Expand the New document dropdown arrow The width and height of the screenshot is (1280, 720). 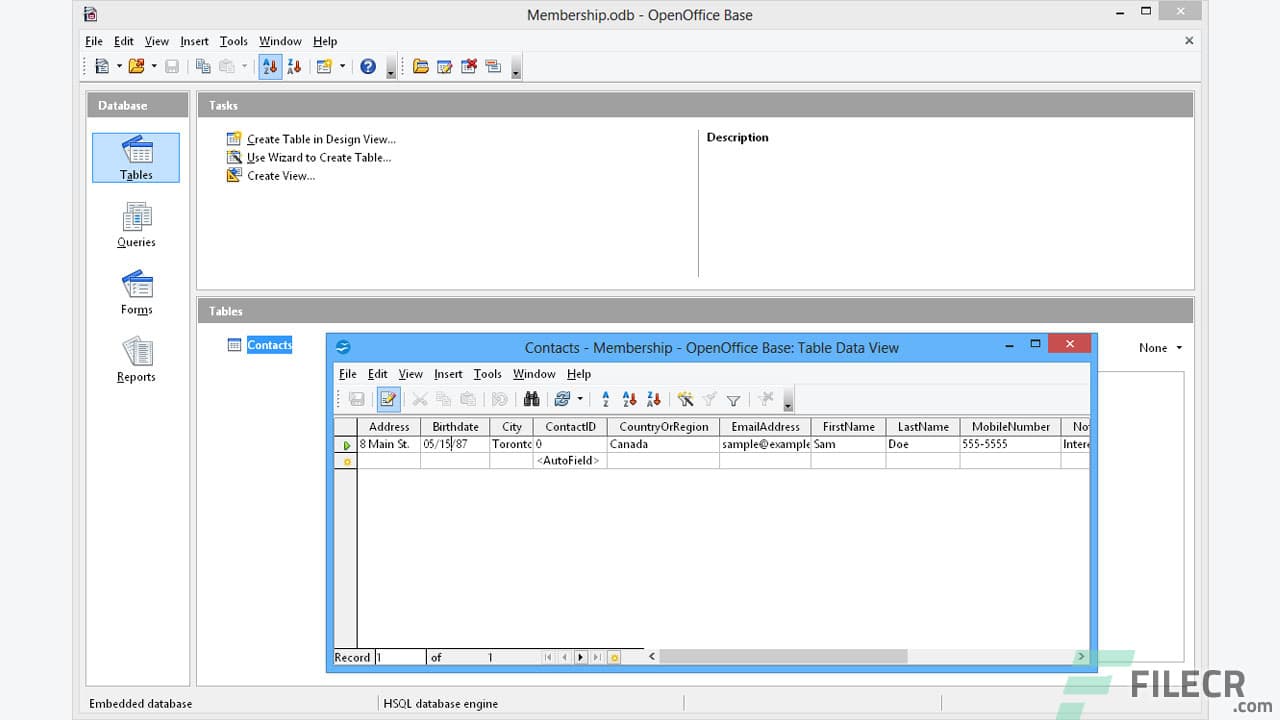pos(117,66)
